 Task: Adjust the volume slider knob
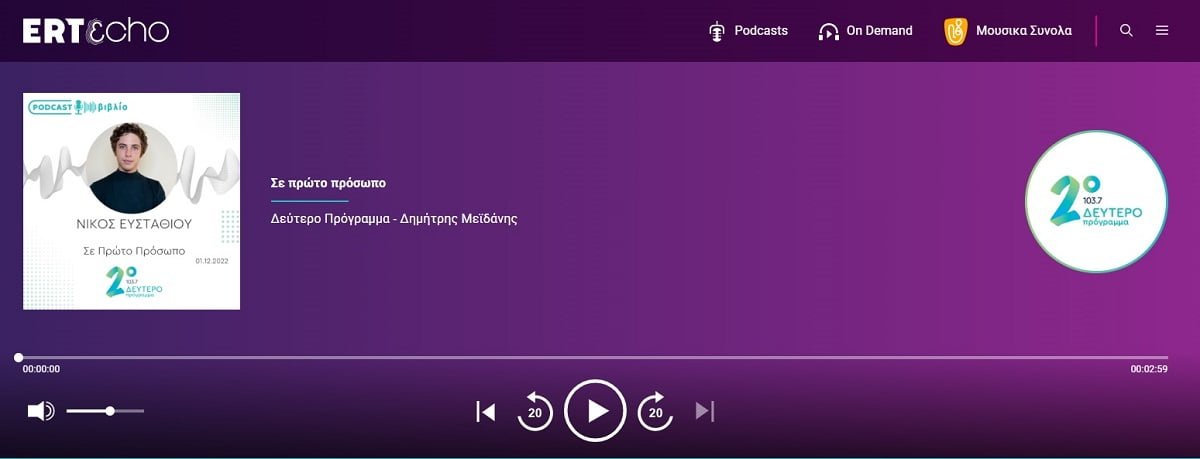tap(110, 411)
